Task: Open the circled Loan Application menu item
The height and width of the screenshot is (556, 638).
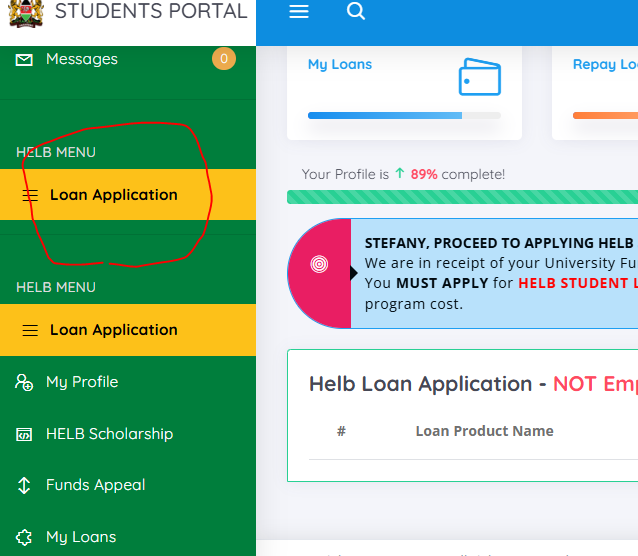Action: pos(113,195)
